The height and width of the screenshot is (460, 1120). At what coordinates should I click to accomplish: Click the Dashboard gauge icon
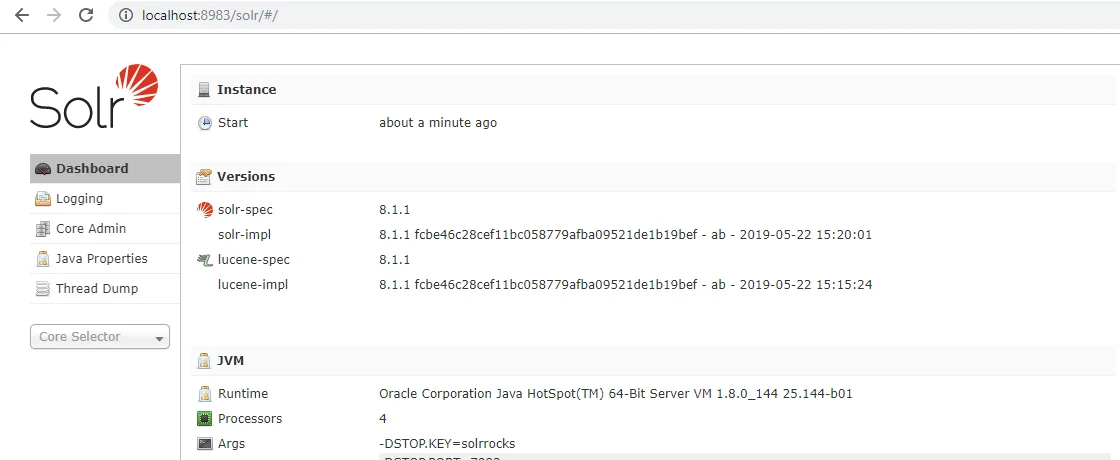(x=43, y=169)
